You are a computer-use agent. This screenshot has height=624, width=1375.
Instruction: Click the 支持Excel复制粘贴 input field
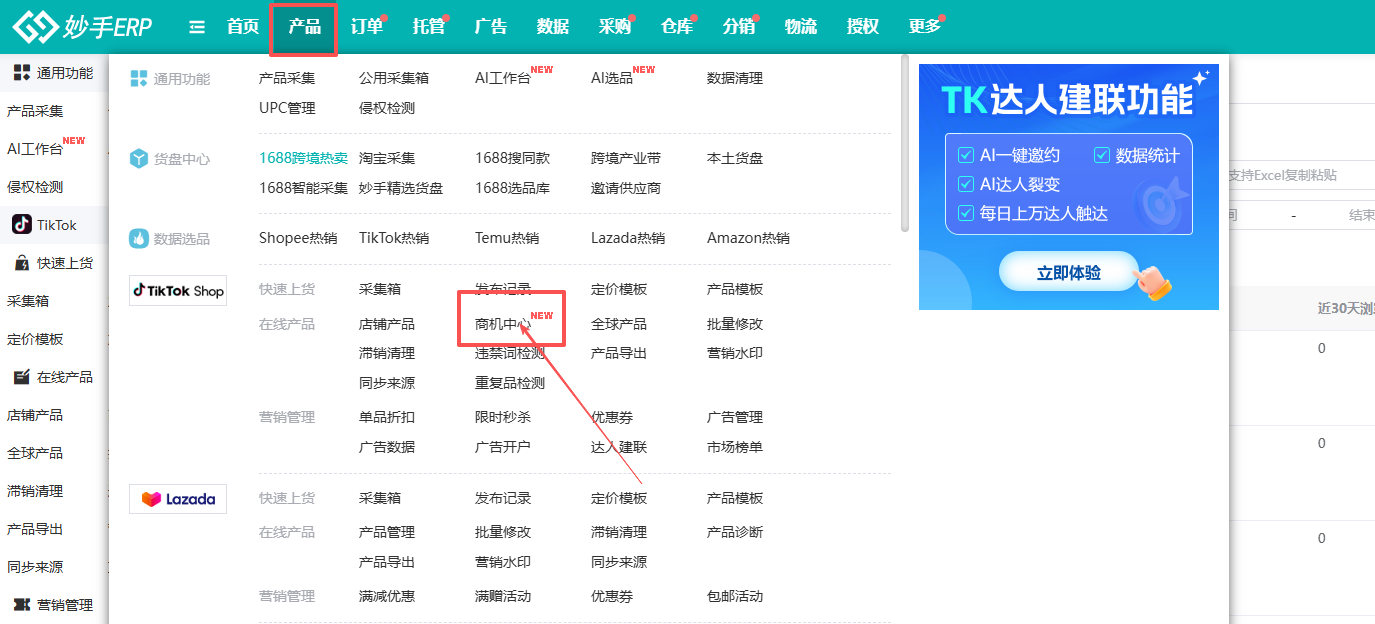click(x=1301, y=175)
